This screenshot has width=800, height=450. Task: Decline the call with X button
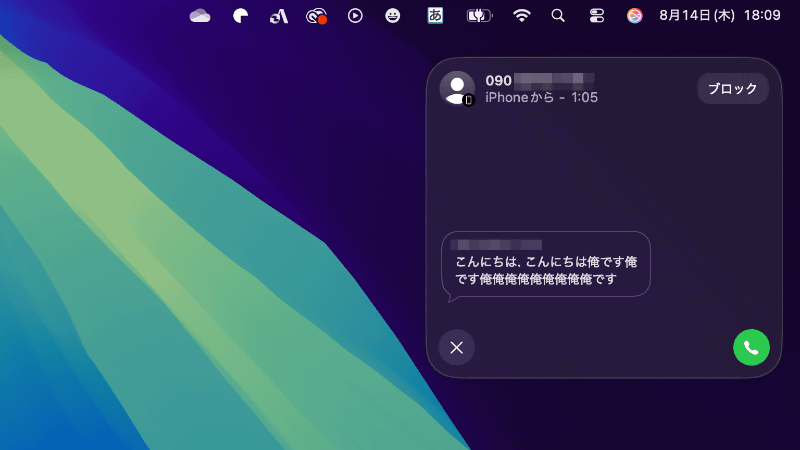pos(457,347)
